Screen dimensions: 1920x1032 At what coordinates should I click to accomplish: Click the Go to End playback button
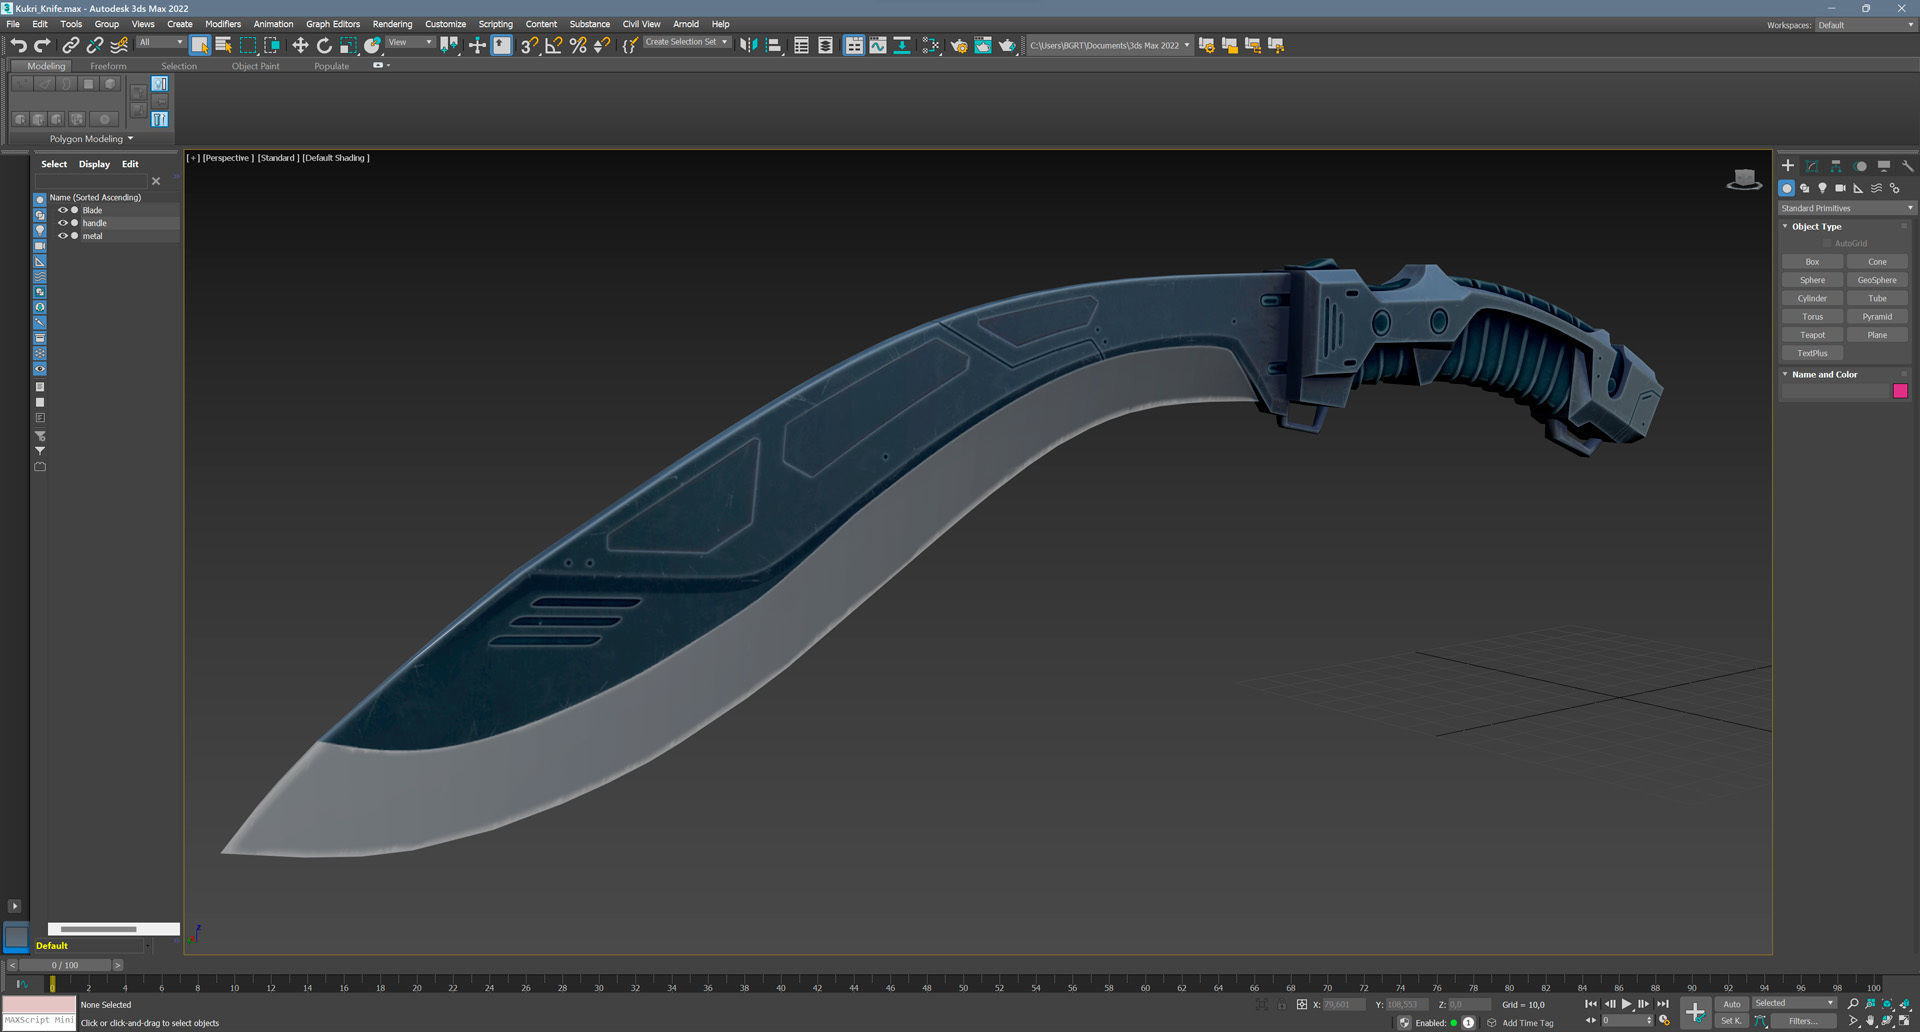click(1662, 1004)
